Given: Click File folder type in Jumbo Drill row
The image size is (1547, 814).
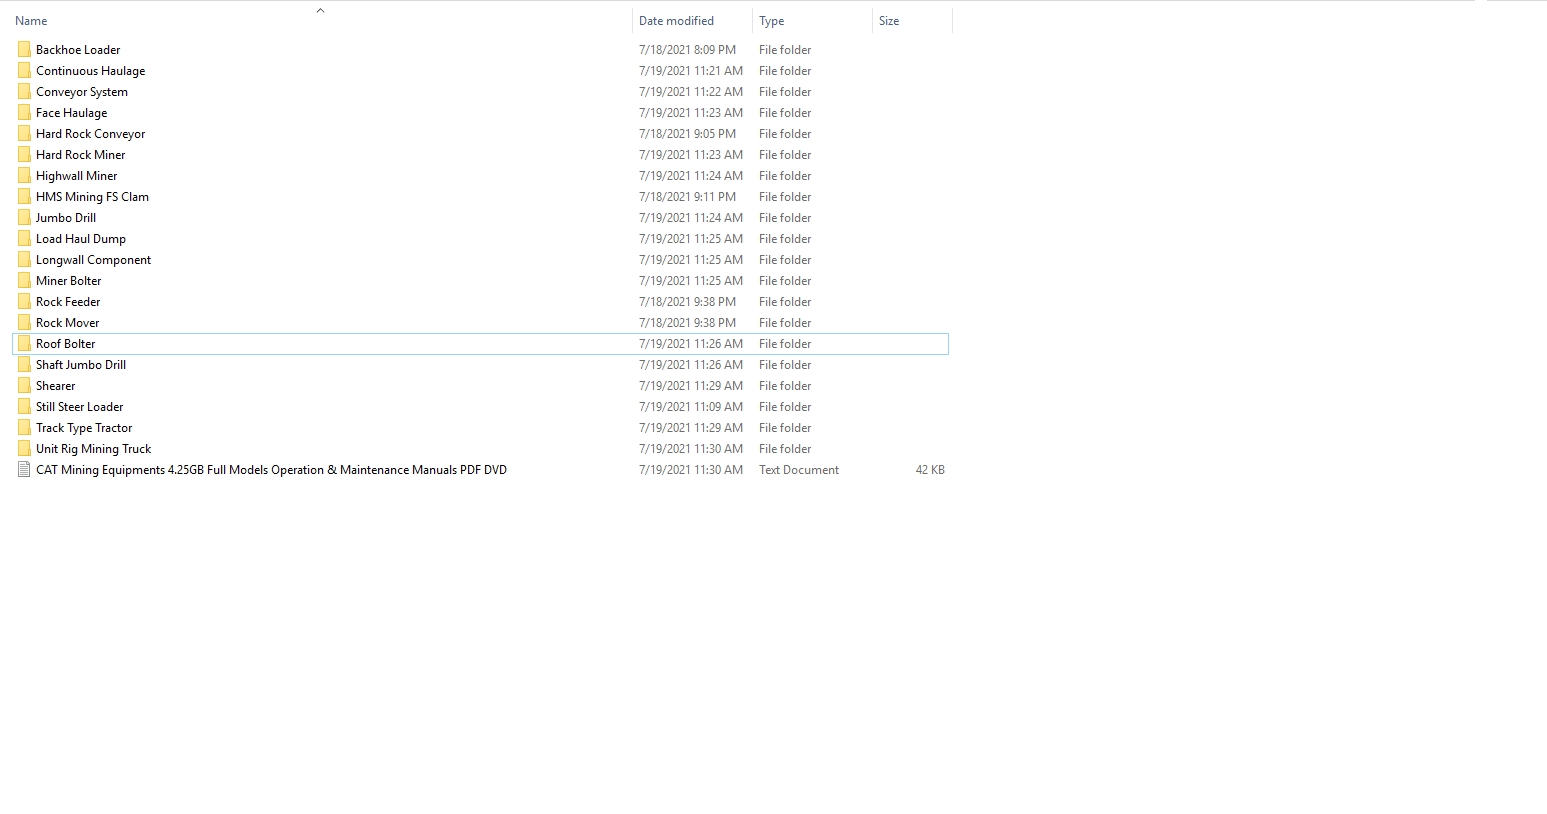Looking at the screenshot, I should click(x=785, y=217).
